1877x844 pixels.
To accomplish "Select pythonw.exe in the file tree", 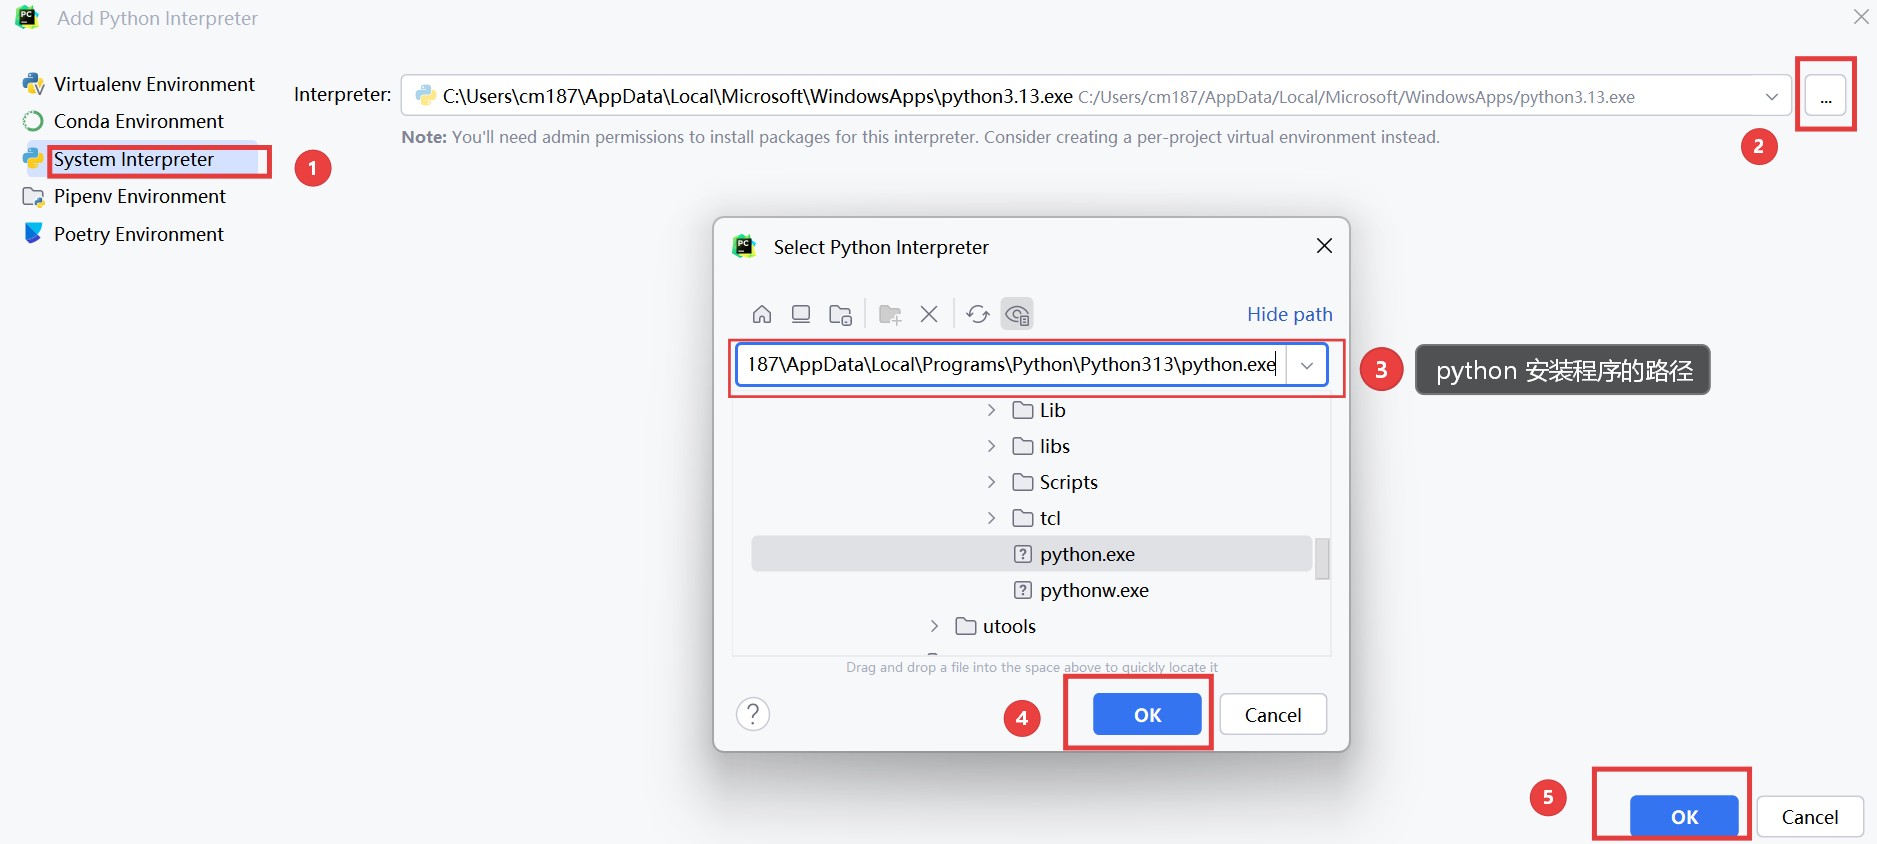I will point(1093,590).
